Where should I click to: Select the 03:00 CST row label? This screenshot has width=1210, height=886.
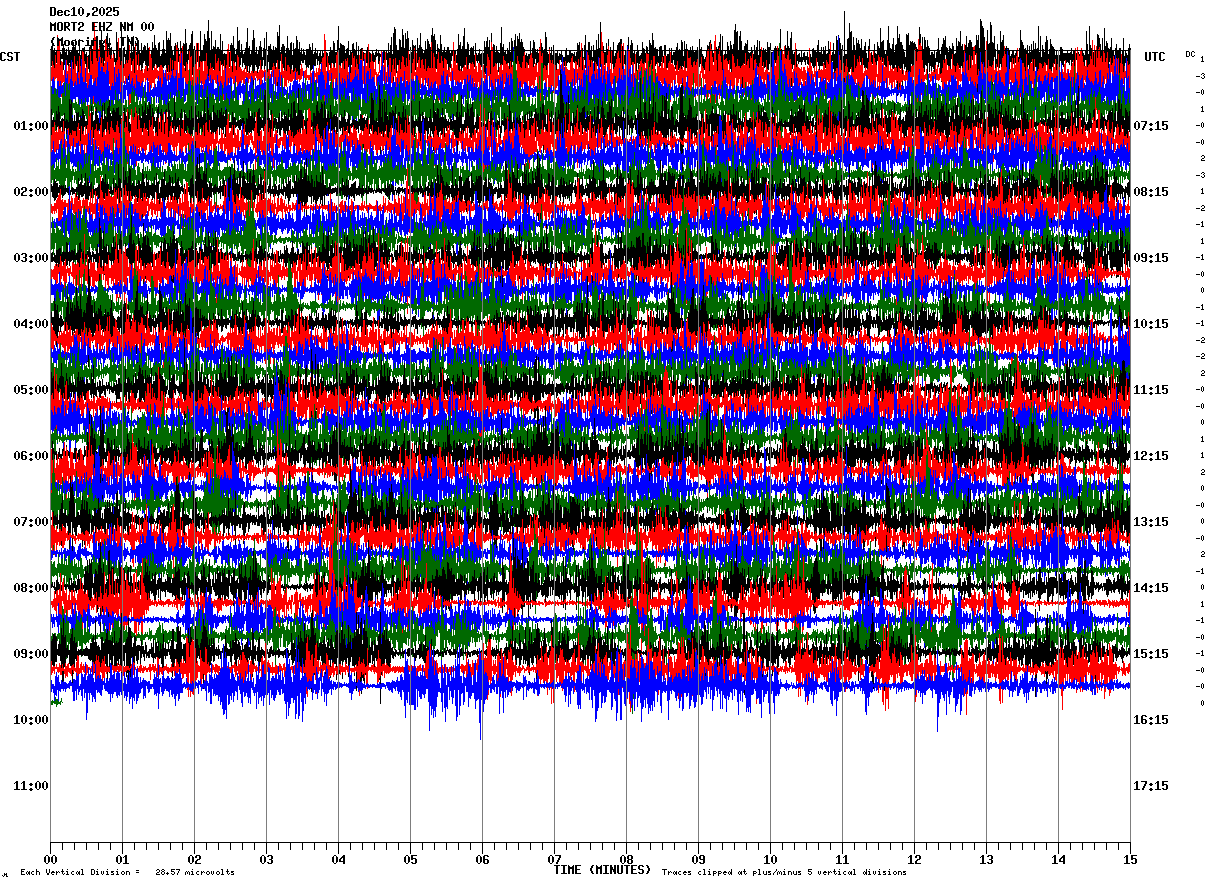click(x=31, y=258)
